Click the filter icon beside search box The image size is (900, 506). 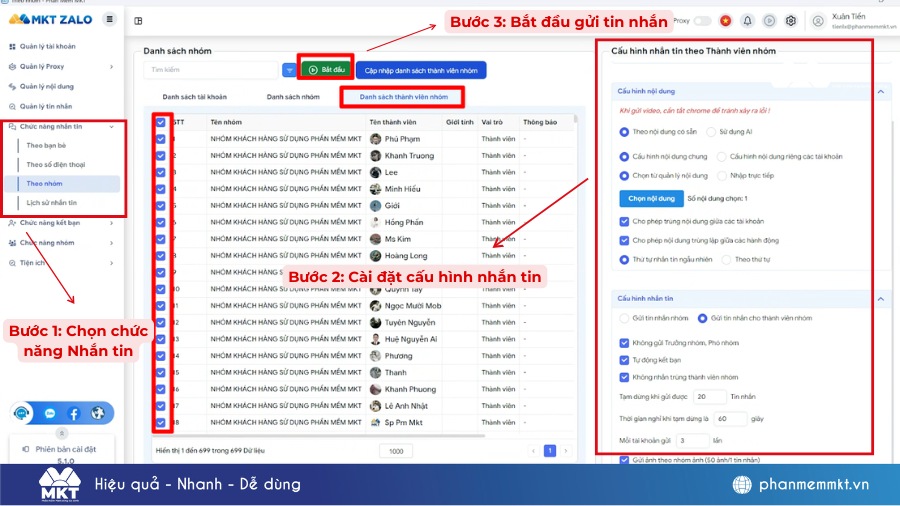point(289,70)
